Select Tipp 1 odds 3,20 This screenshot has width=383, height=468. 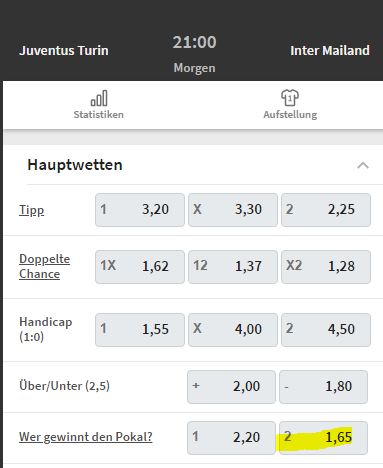pyautogui.click(x=140, y=210)
